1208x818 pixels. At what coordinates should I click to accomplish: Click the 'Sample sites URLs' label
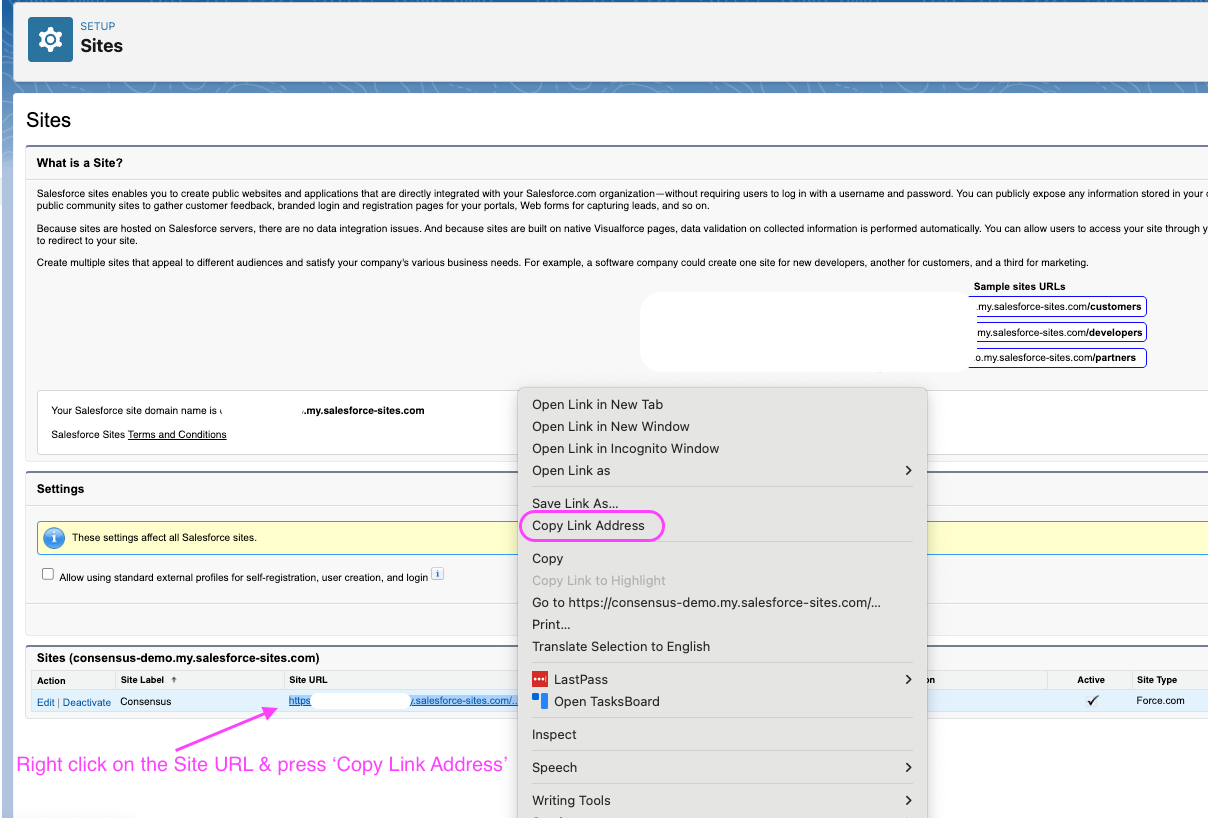pyautogui.click(x=1020, y=287)
